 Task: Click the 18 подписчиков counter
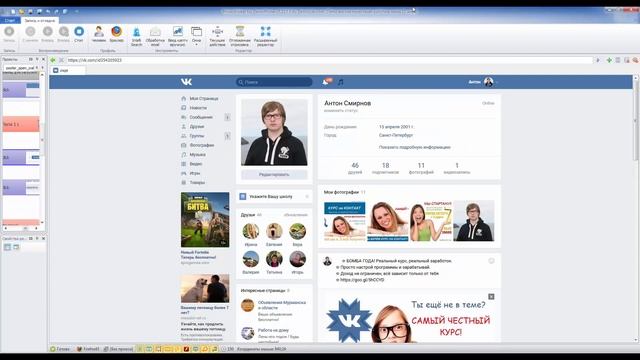[385, 168]
